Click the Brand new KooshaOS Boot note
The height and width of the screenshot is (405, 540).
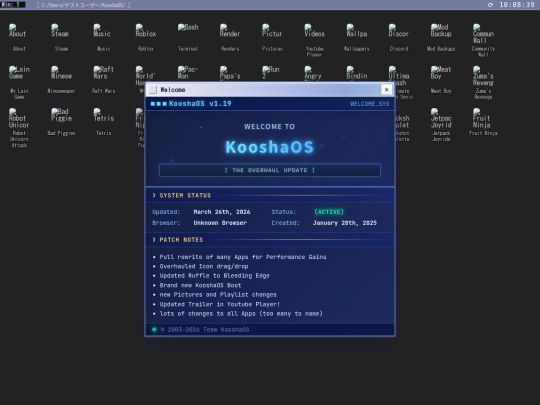pos(200,285)
